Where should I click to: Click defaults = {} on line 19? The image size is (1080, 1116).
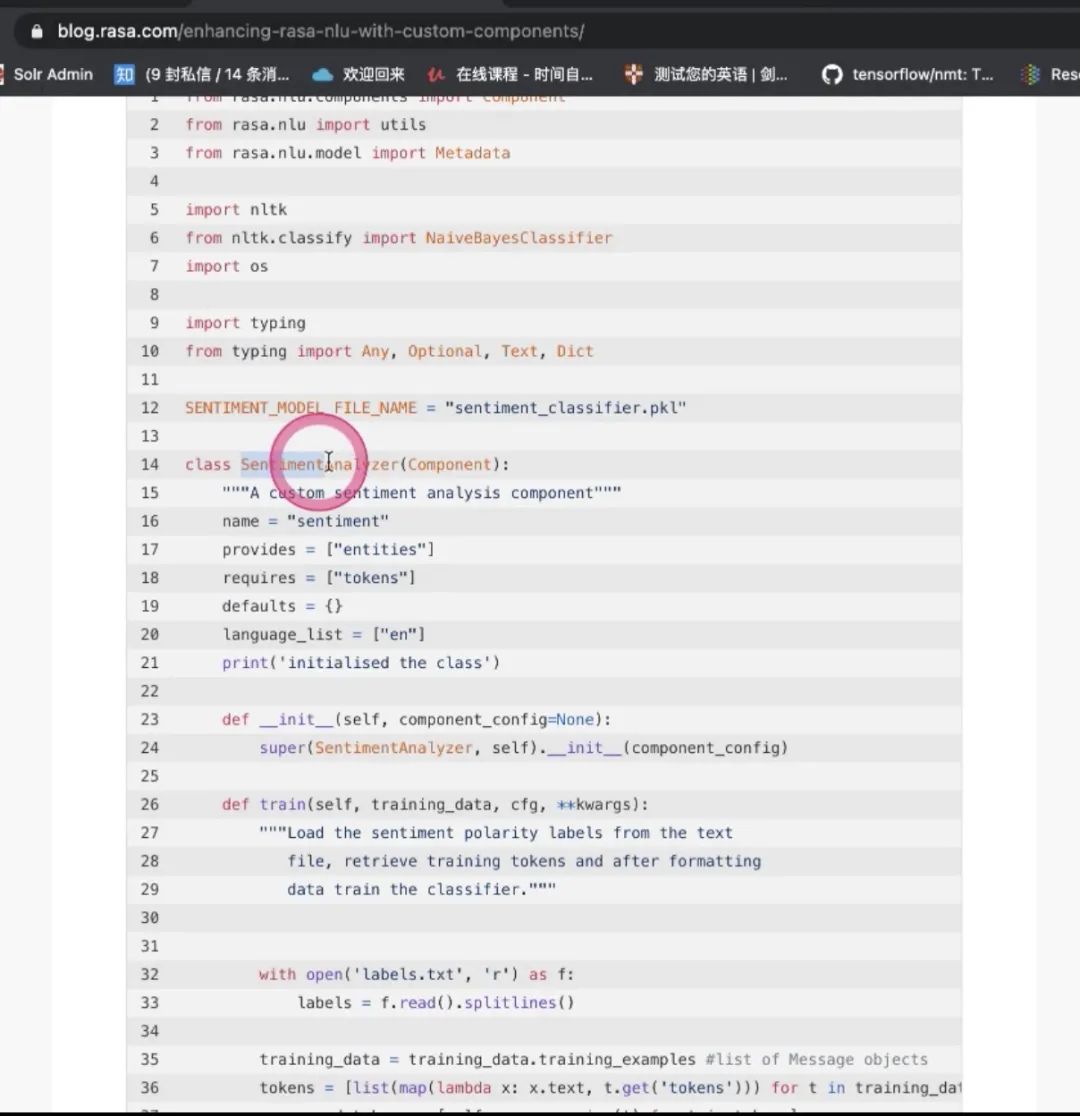(x=283, y=606)
